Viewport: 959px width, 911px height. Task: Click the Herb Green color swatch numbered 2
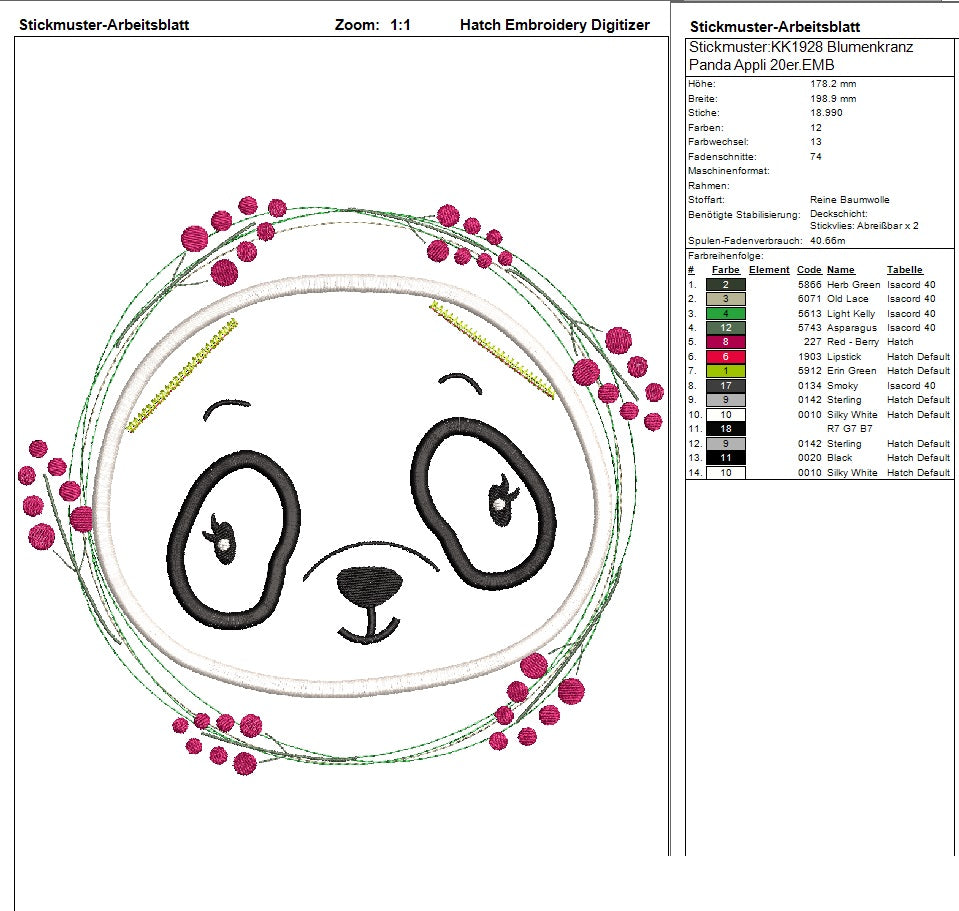tap(725, 284)
